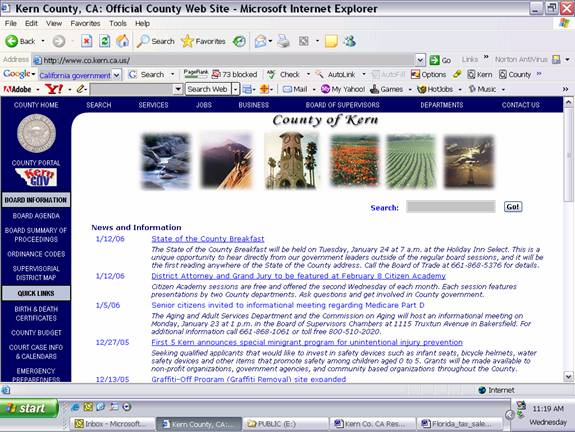Click the Stop icon in IE toolbar
The image size is (575, 432).
87,41
